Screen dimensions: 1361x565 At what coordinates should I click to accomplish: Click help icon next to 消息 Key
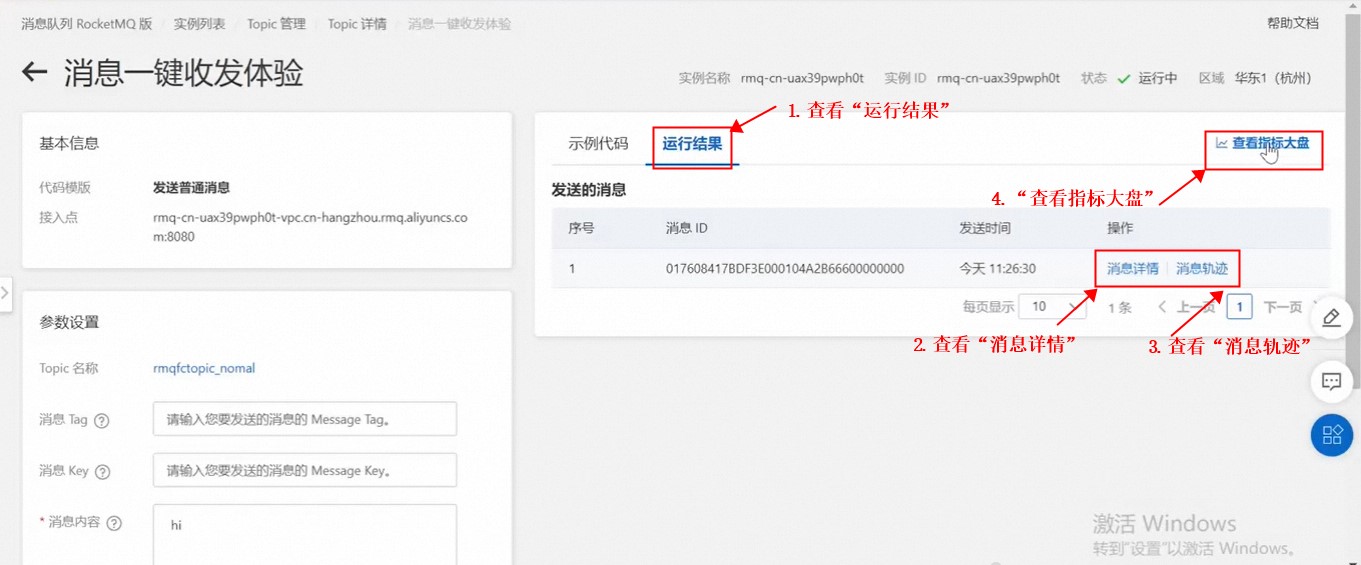[102, 472]
